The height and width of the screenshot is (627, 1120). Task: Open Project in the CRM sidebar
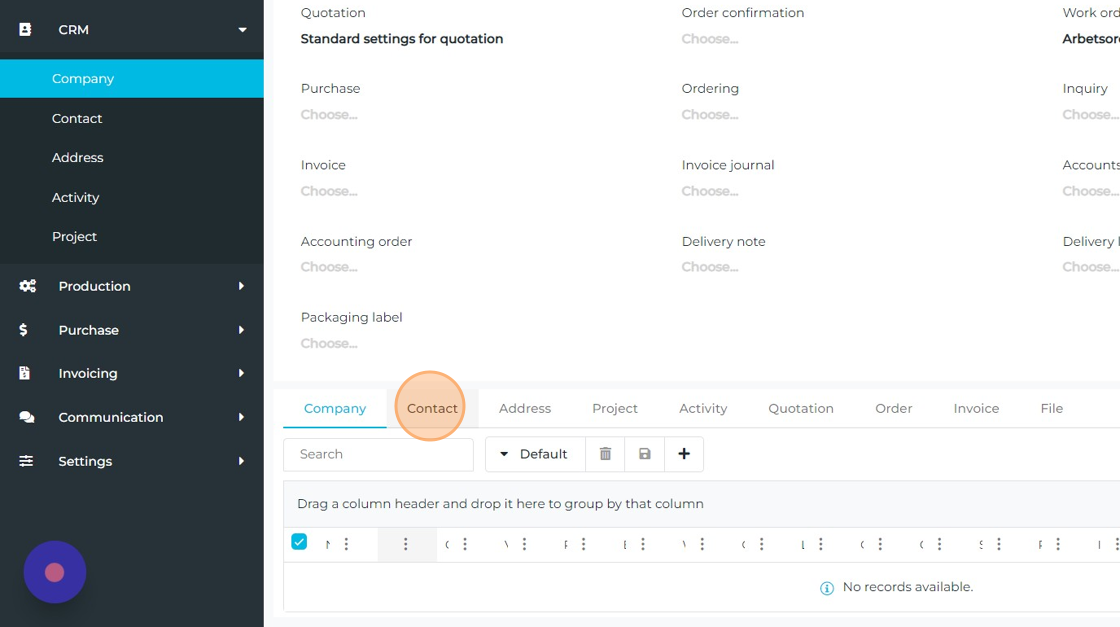point(75,237)
